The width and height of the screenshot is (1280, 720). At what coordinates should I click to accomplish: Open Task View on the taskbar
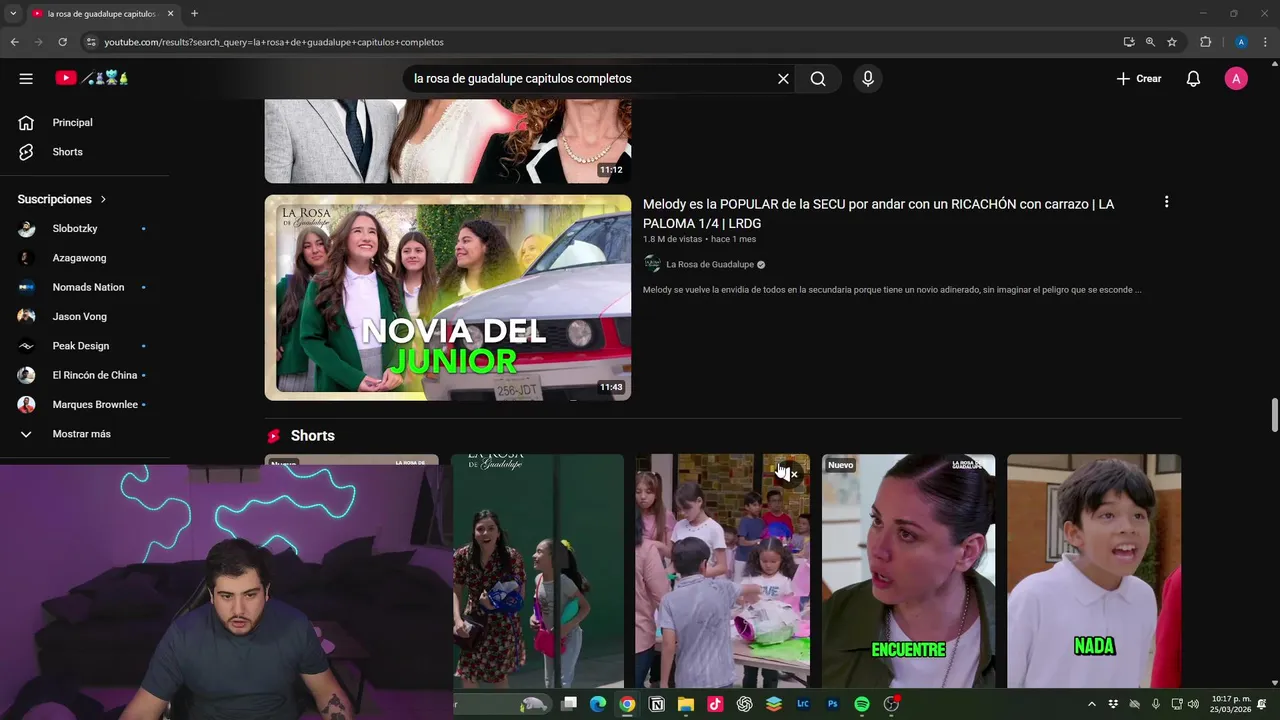(569, 704)
